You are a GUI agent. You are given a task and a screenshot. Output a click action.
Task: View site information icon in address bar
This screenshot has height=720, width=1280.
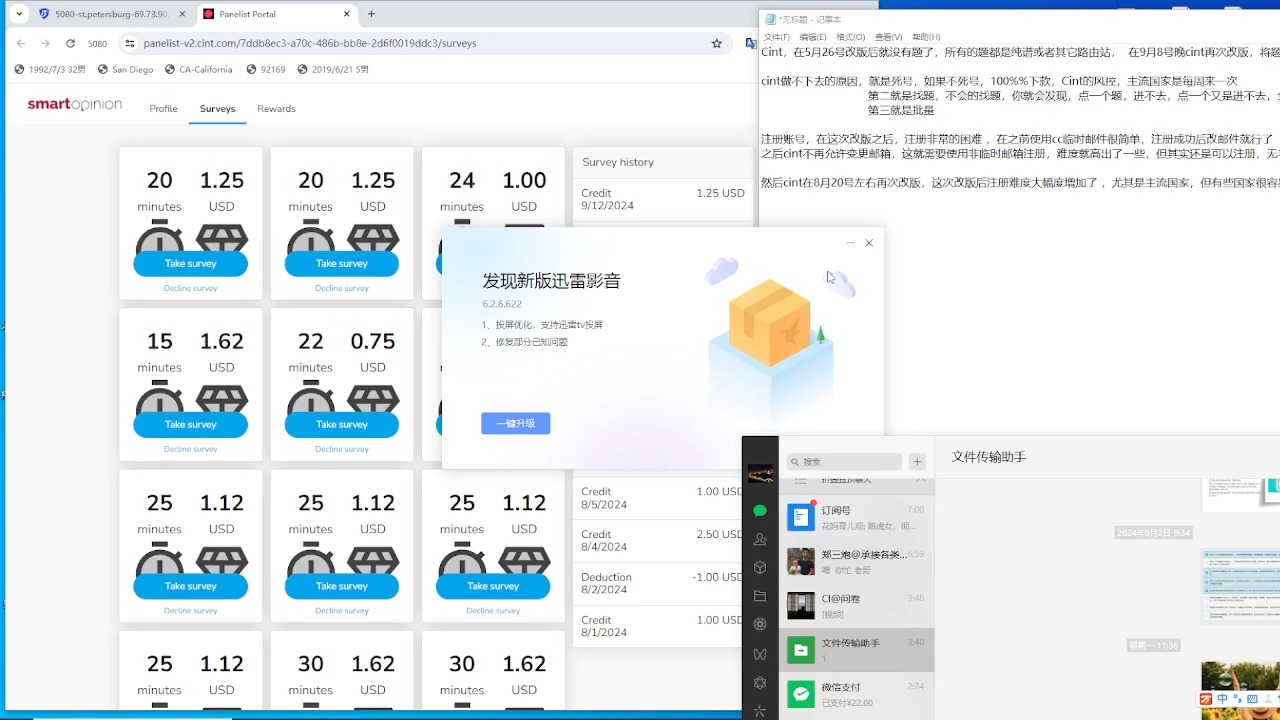coord(129,44)
